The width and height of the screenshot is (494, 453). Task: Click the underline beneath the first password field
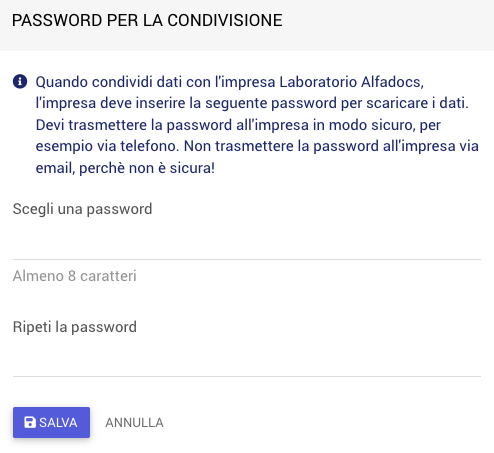click(247, 259)
